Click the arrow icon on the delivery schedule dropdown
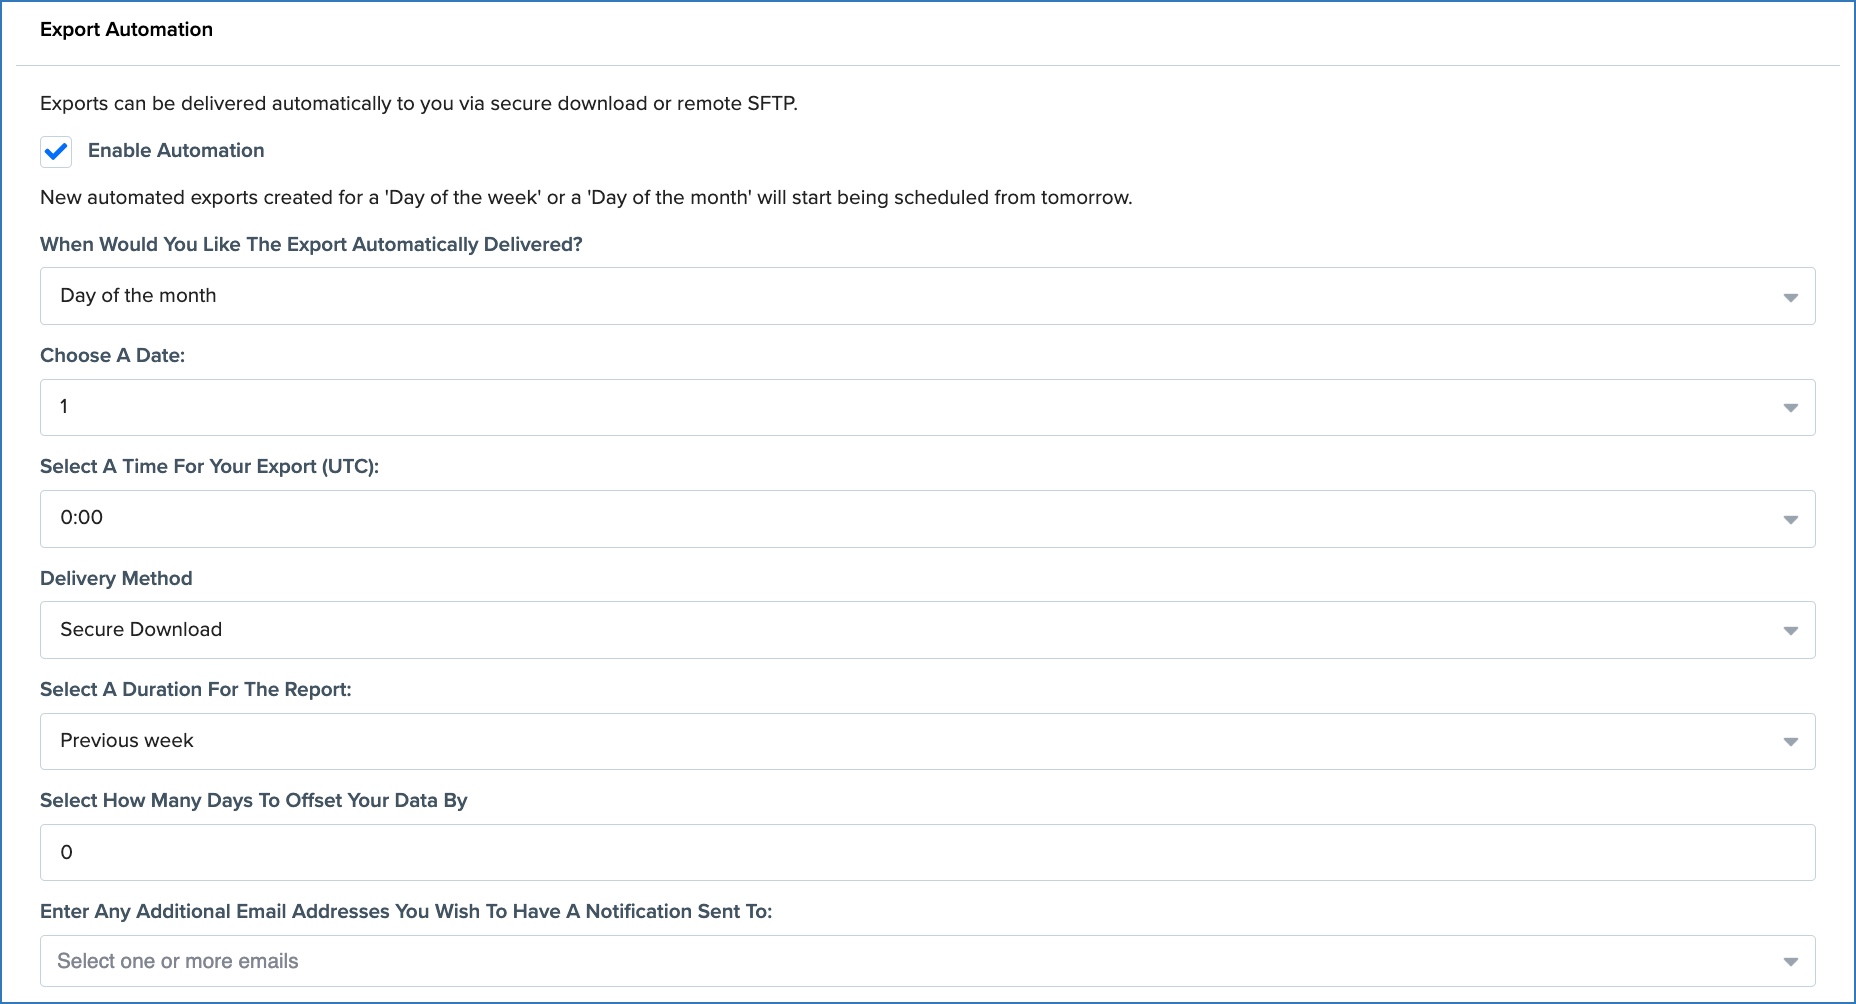The image size is (1856, 1004). click(1790, 297)
